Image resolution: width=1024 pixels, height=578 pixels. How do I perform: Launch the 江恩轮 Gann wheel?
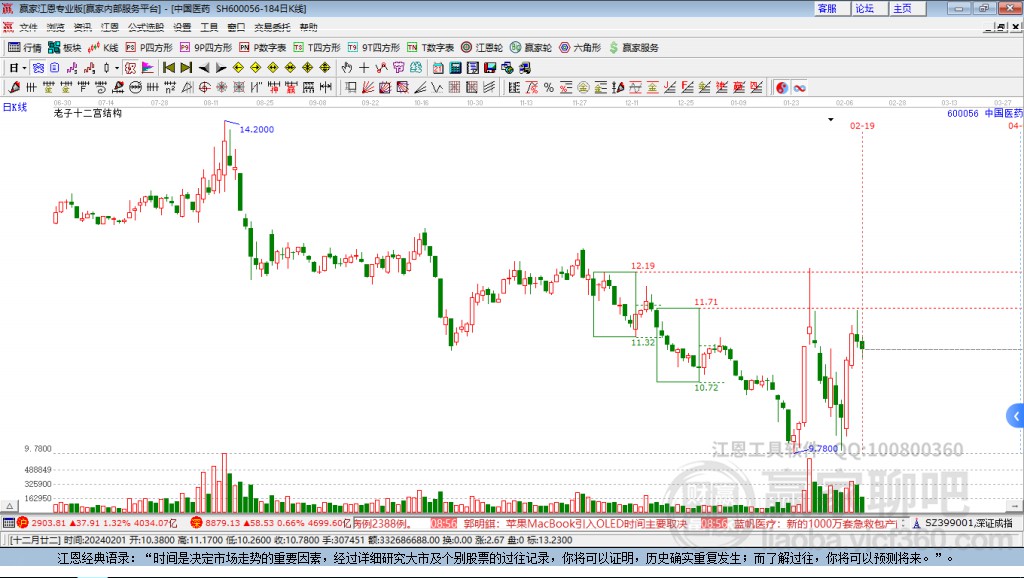click(x=482, y=48)
